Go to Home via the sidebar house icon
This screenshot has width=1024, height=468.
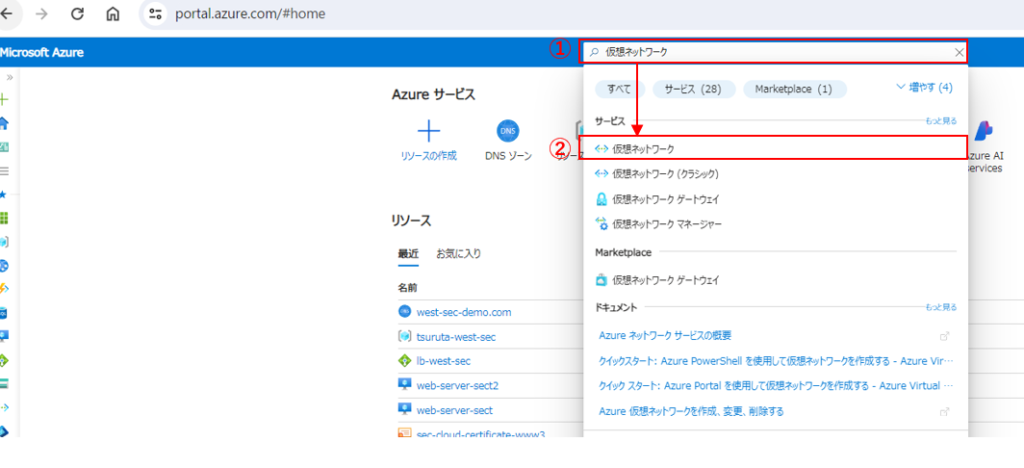[x=4, y=123]
